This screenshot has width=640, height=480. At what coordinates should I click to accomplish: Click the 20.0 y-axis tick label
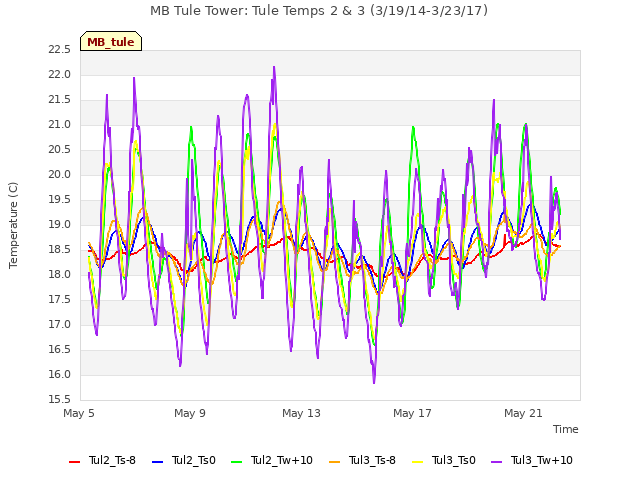(x=60, y=175)
